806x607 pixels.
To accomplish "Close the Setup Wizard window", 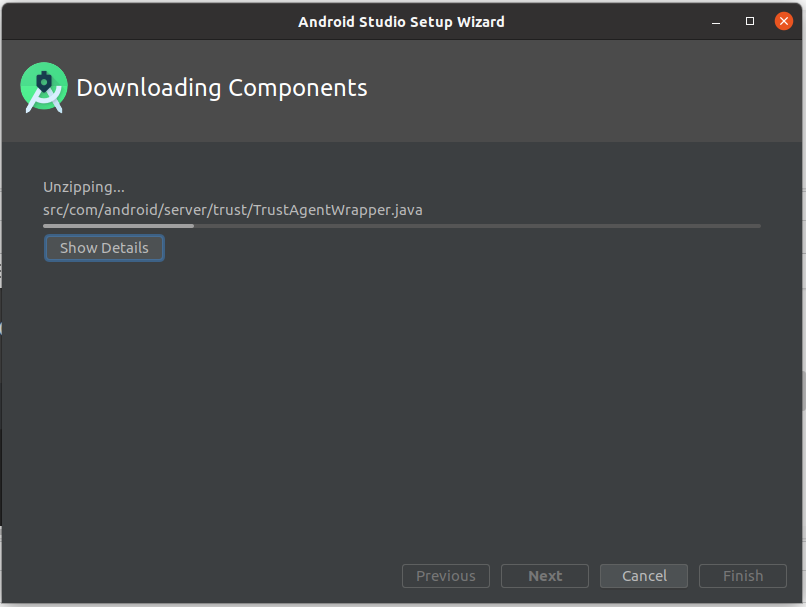I will [x=784, y=21].
